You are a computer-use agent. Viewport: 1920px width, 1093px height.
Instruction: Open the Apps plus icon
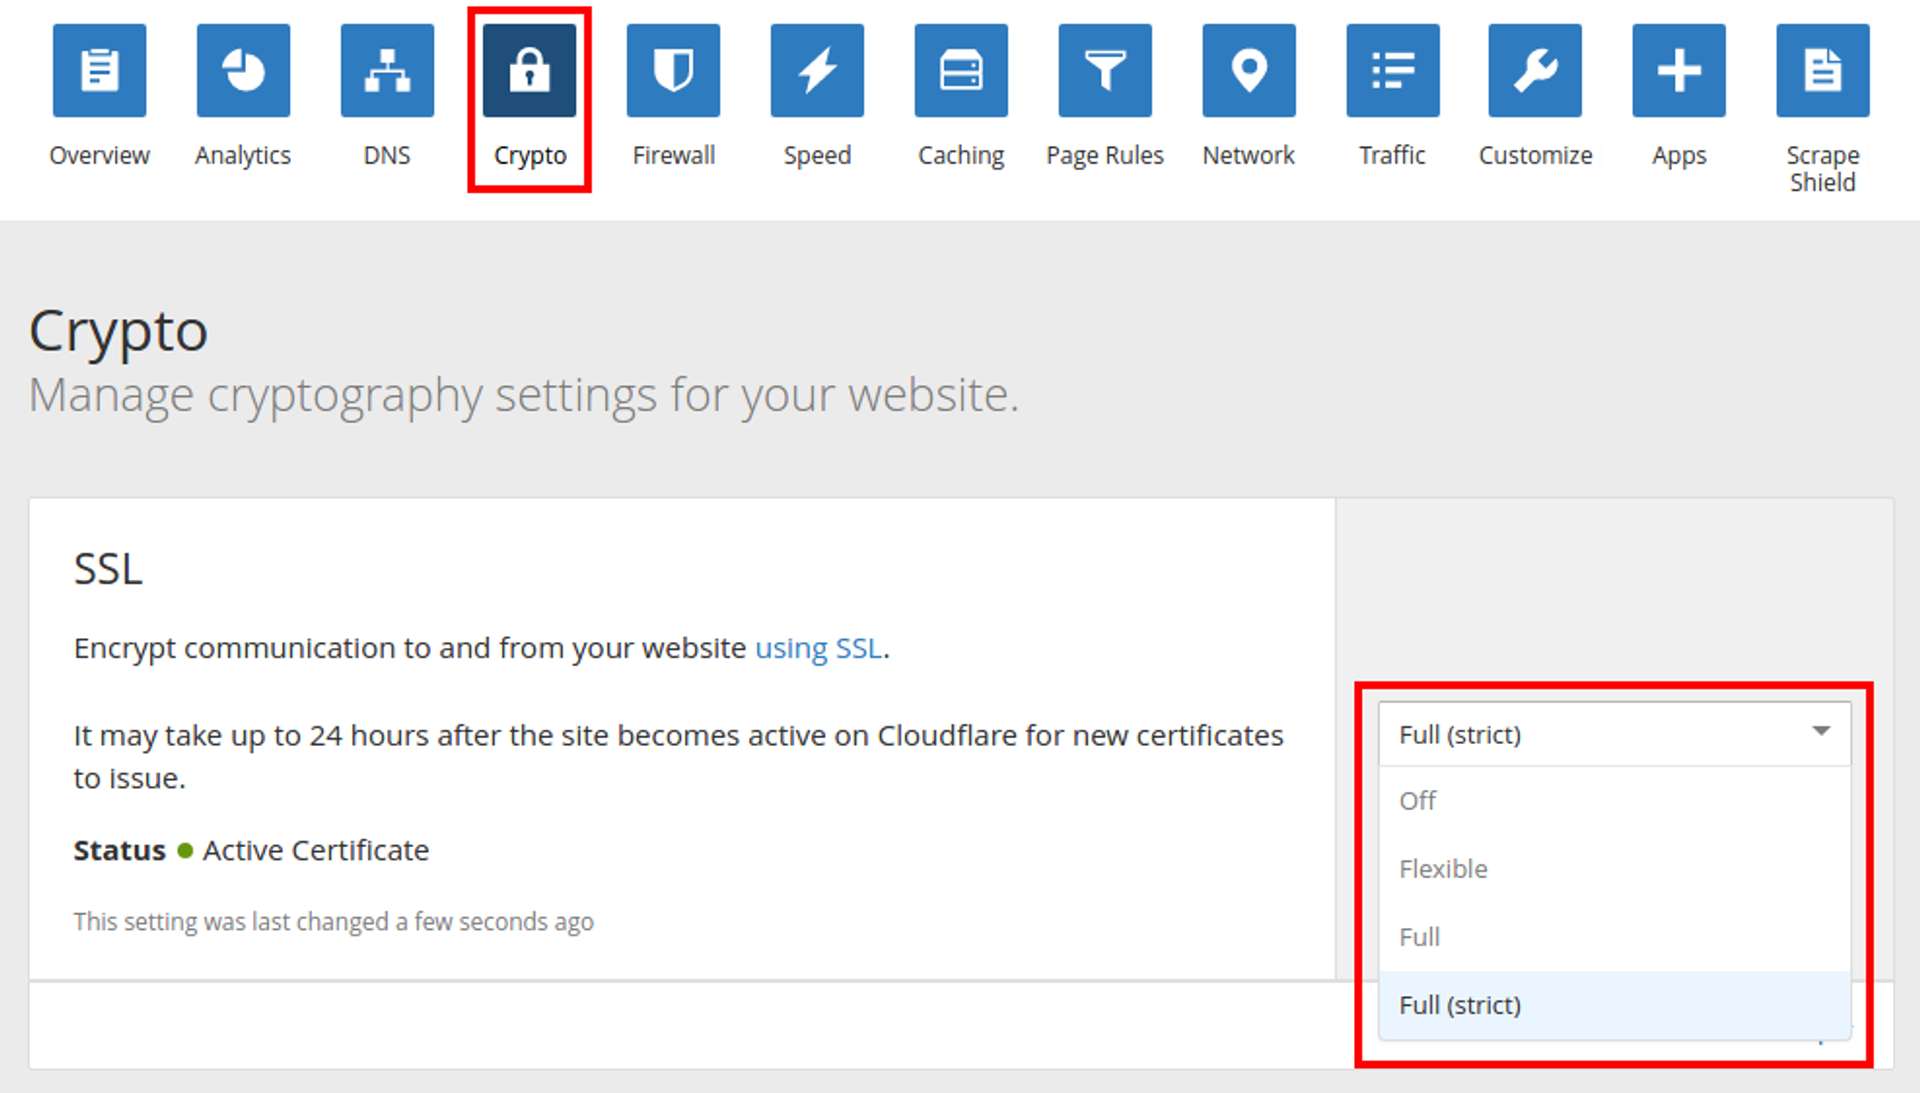(x=1679, y=71)
